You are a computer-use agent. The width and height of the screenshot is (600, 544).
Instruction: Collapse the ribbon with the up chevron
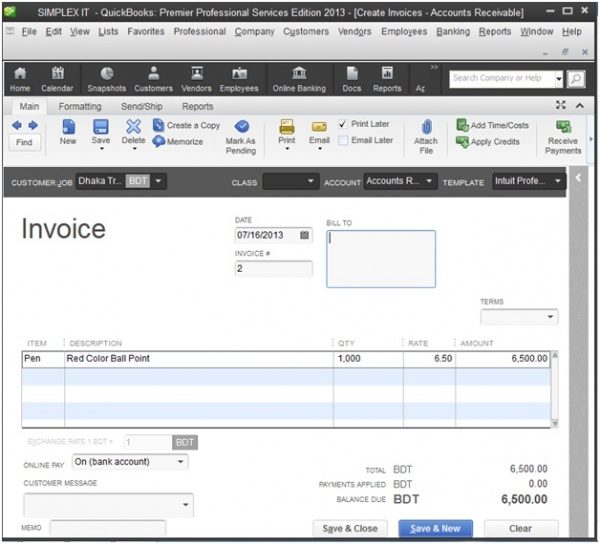coord(580,106)
